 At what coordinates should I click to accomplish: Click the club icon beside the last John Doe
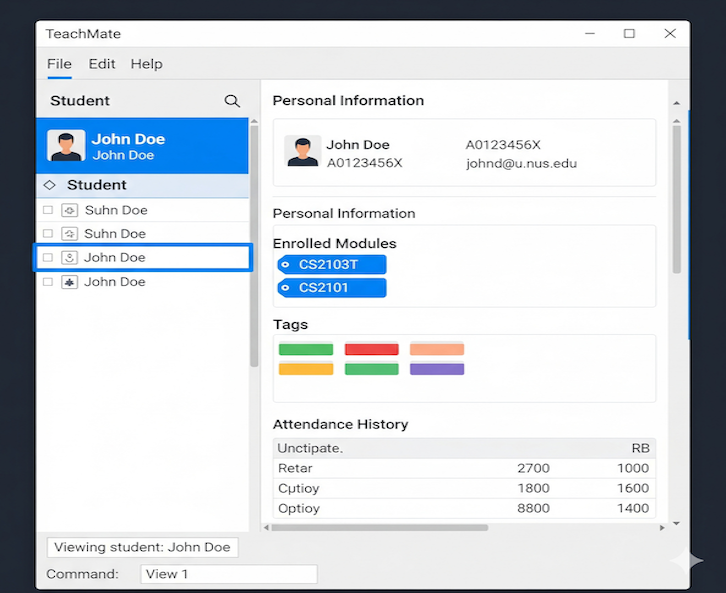point(69,282)
